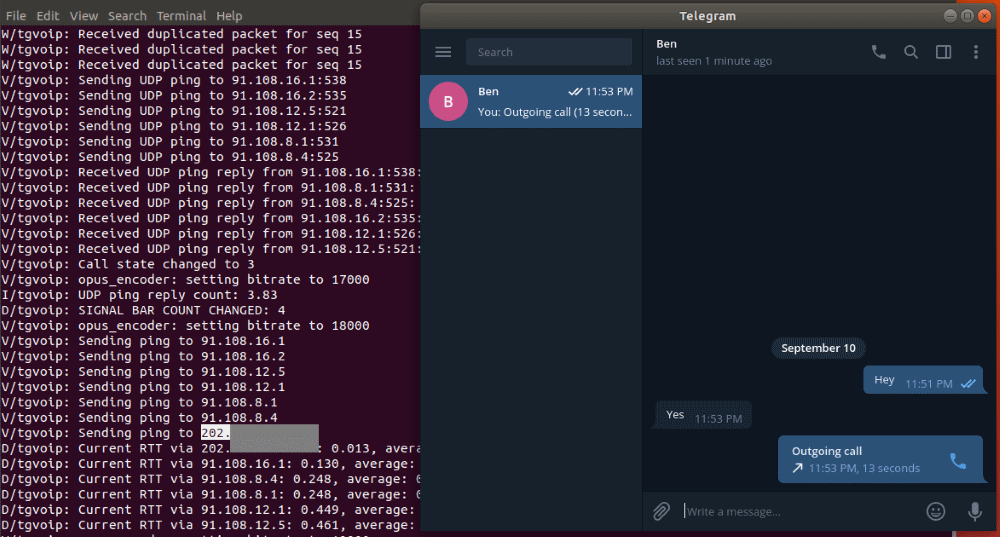Open the terminal Search menu

pyautogui.click(x=127, y=16)
